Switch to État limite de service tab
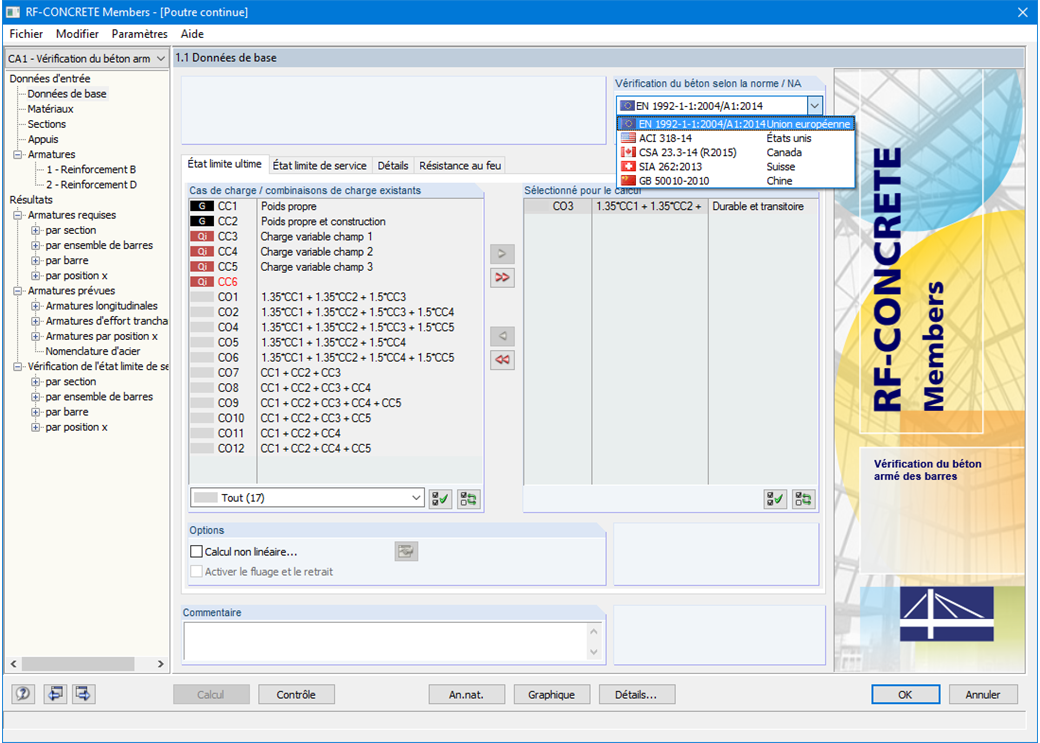This screenshot has width=1040, height=743. (320, 165)
